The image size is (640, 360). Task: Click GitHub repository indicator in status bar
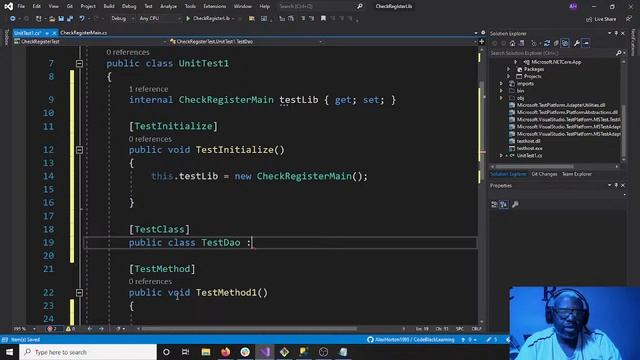411,340
